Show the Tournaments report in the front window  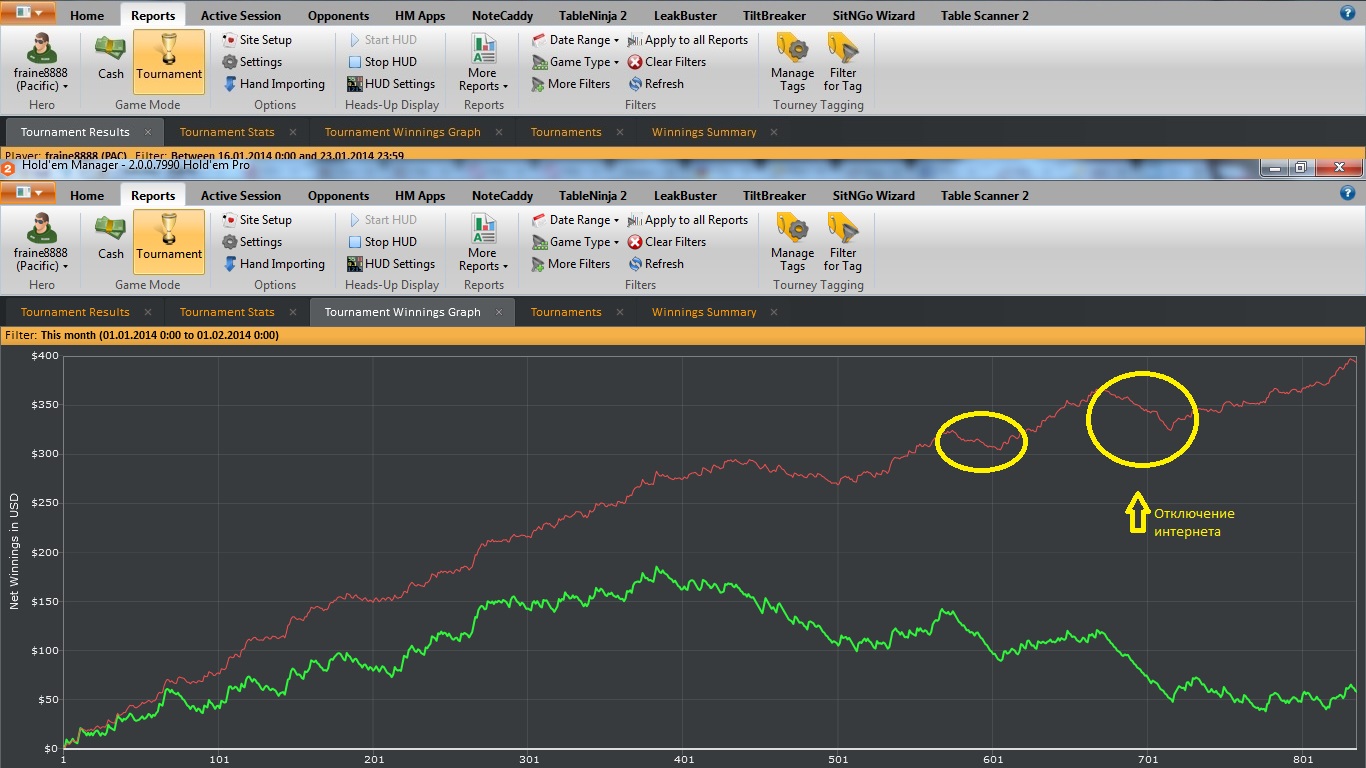click(566, 312)
